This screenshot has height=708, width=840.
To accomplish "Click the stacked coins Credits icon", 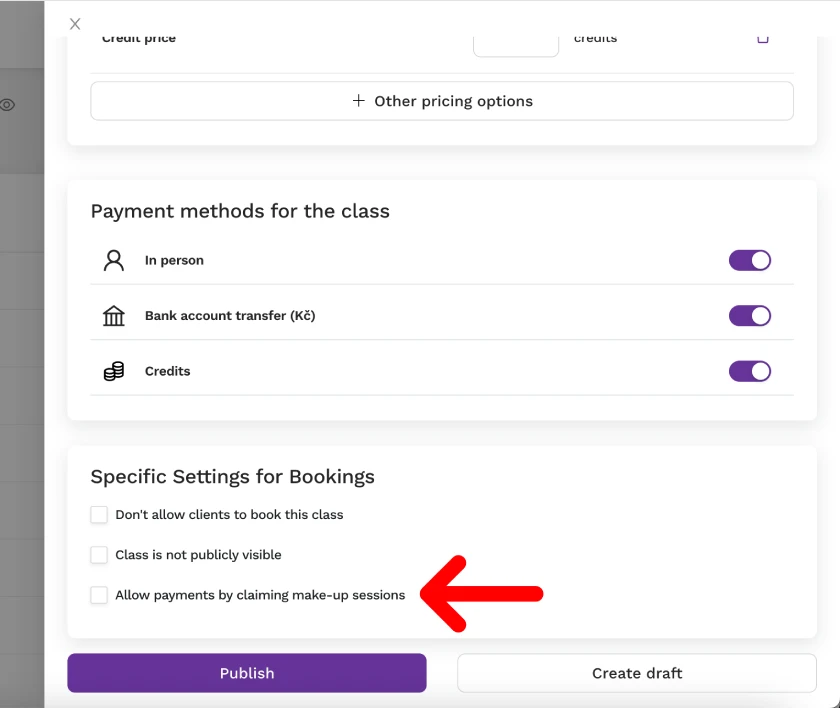I will [x=114, y=371].
